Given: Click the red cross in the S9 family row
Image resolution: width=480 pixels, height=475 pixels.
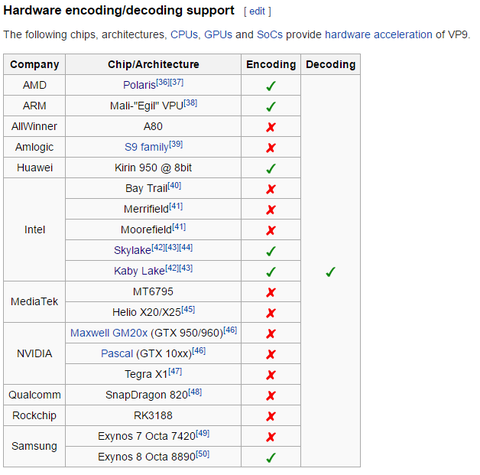Looking at the screenshot, I should (271, 148).
